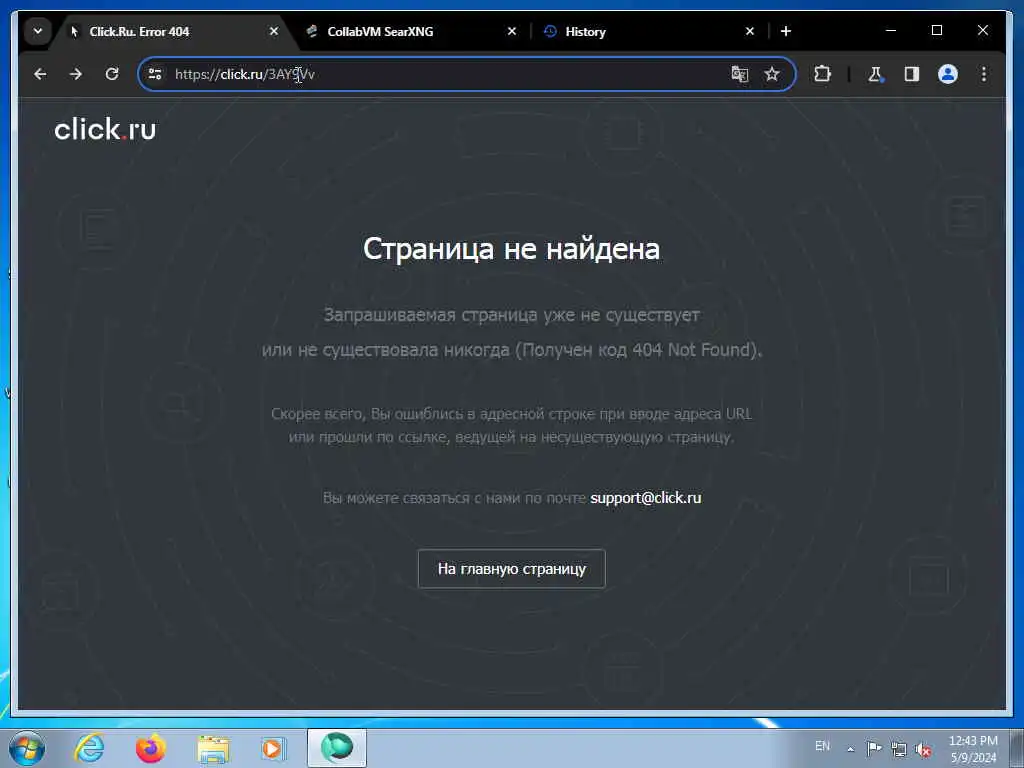
Task: Click the На главную страницу button
Action: pyautogui.click(x=511, y=569)
